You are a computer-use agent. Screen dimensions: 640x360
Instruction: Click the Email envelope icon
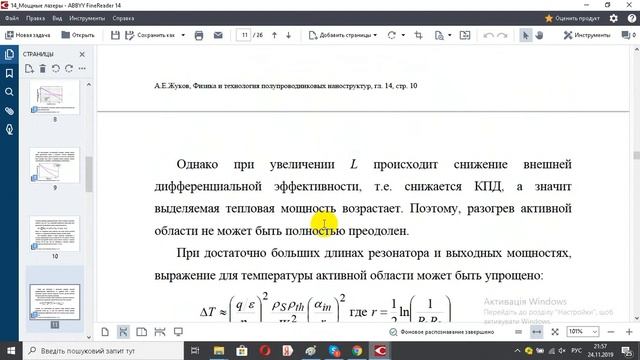[218, 35]
